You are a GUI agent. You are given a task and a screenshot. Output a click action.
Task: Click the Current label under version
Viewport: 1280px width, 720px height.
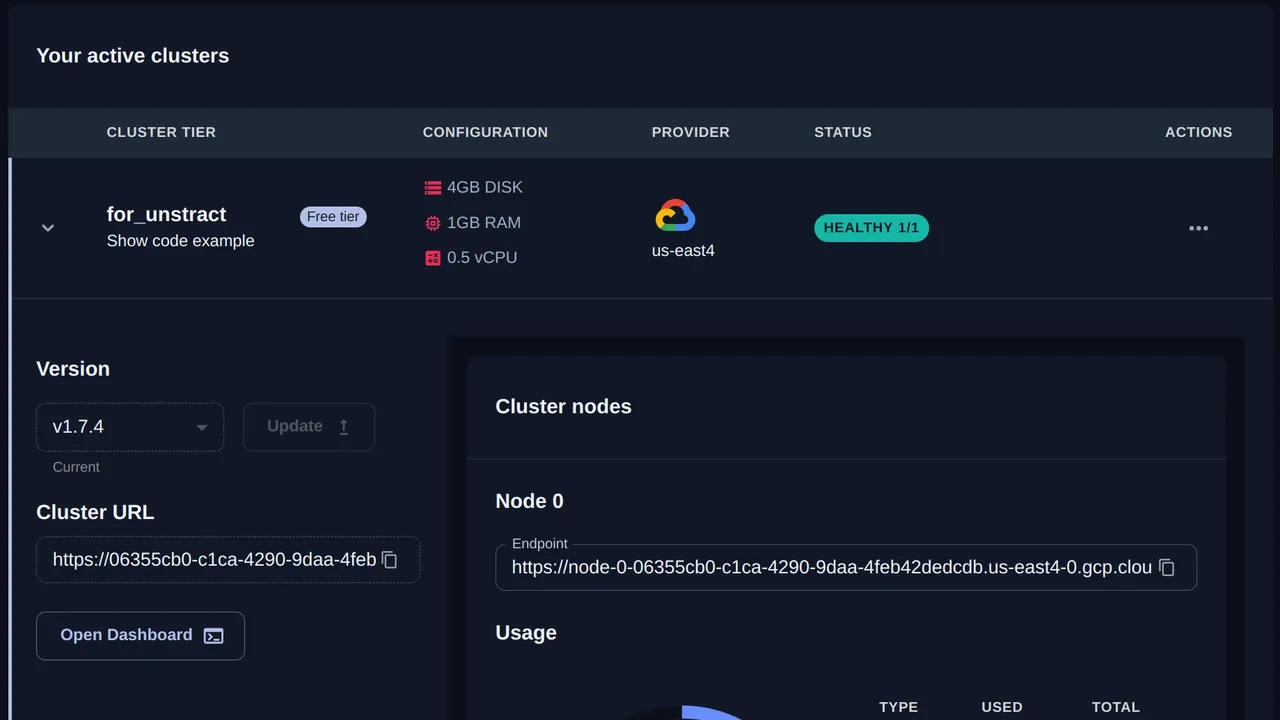pos(76,467)
